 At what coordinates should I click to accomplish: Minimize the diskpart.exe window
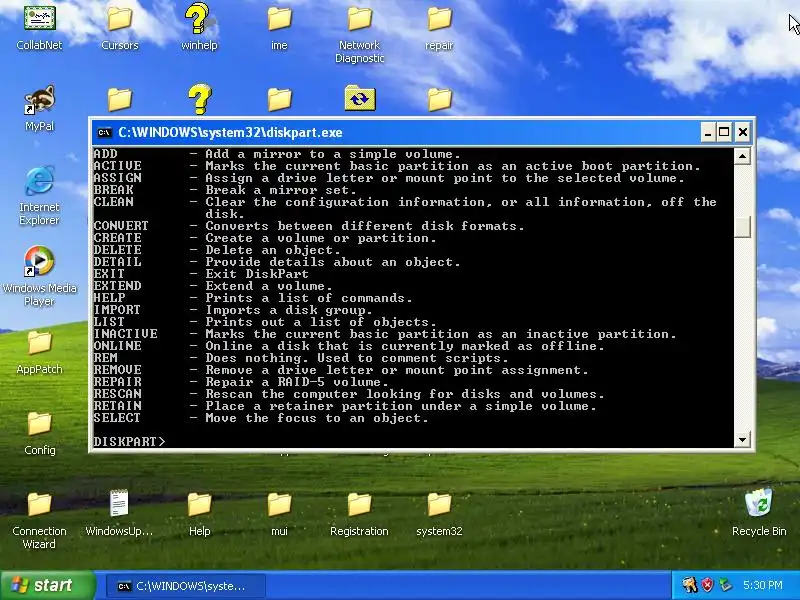pos(708,133)
